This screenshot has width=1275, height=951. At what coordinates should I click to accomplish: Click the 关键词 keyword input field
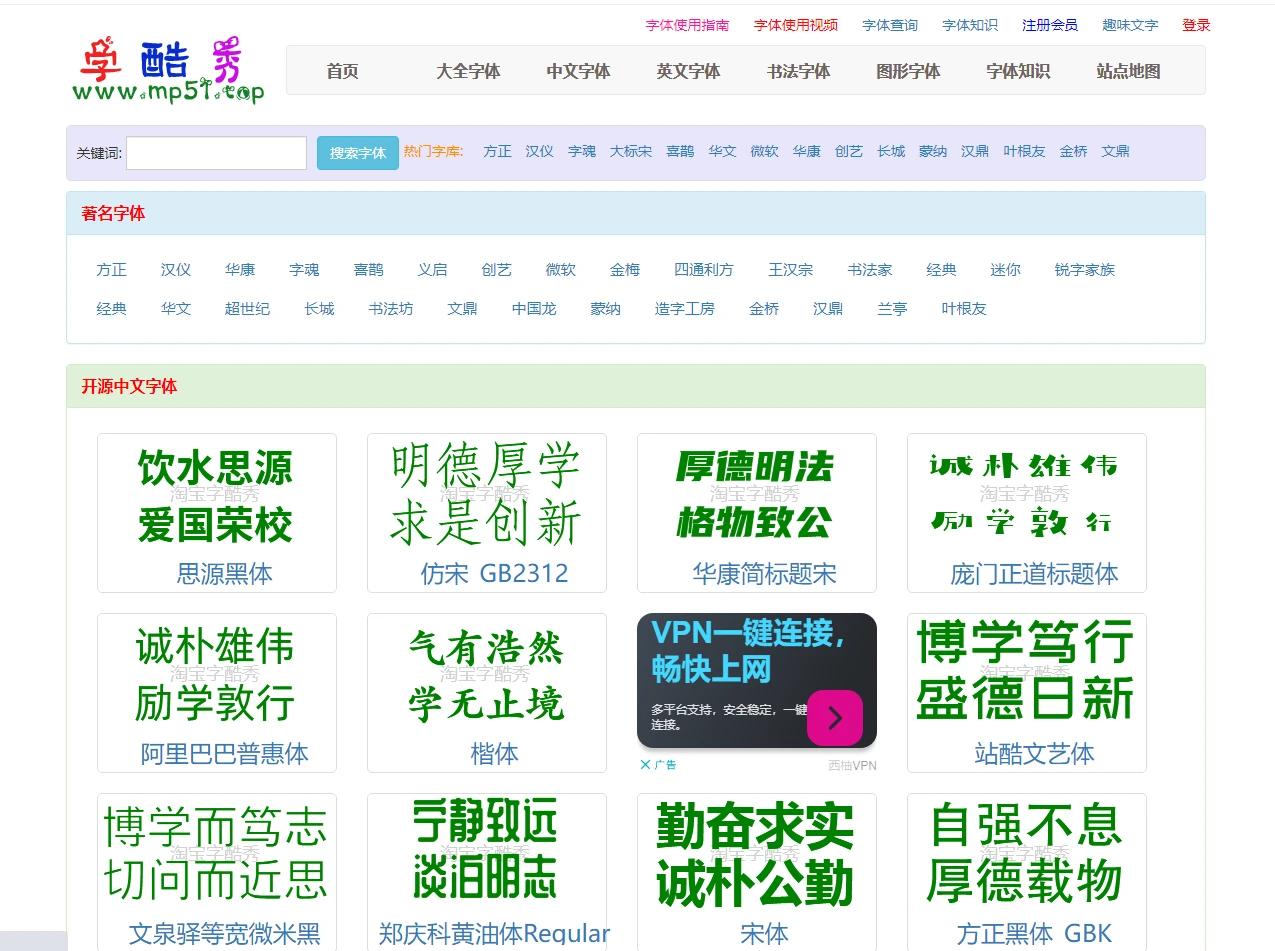point(215,152)
